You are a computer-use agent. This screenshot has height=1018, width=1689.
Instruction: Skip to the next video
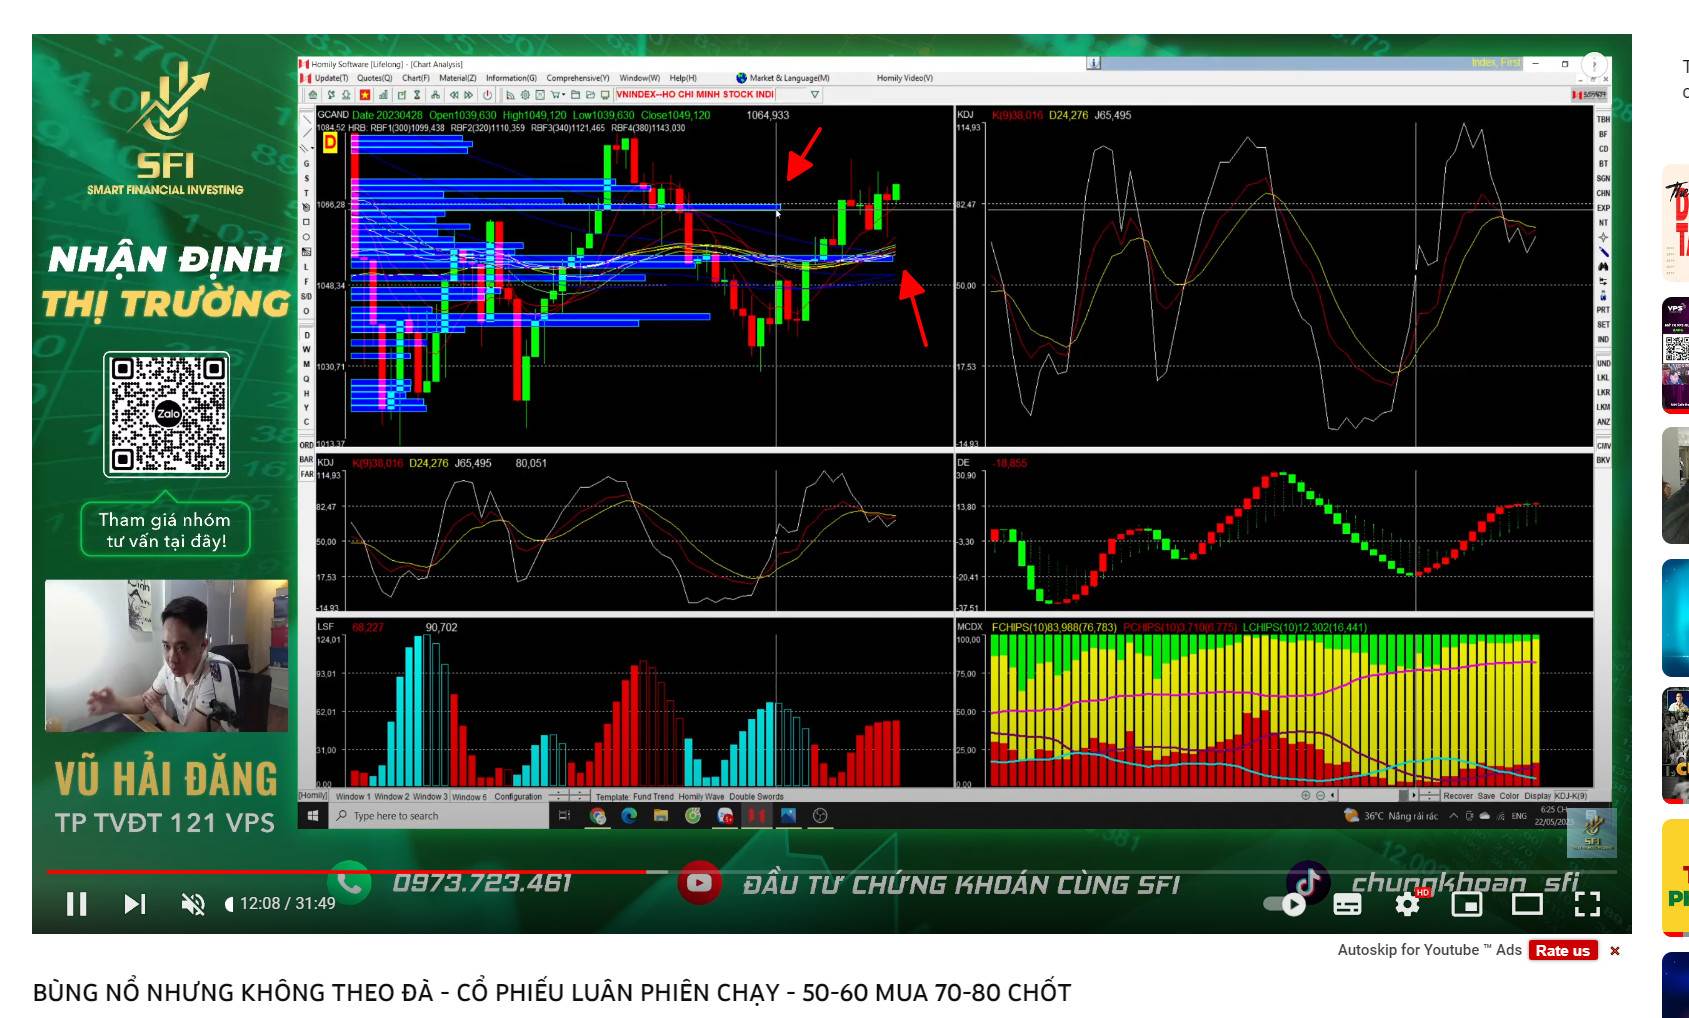point(134,904)
